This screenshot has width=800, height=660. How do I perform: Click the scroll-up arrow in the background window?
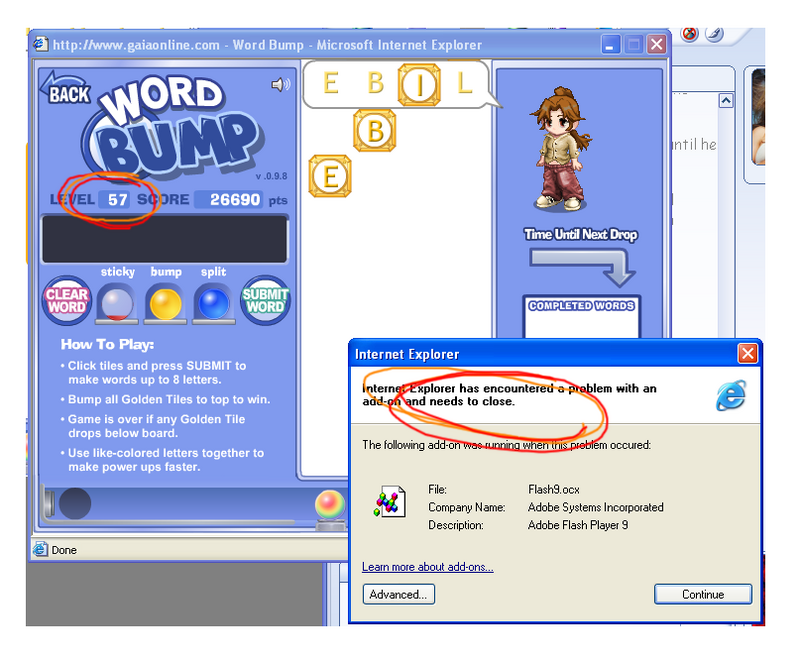click(x=726, y=100)
